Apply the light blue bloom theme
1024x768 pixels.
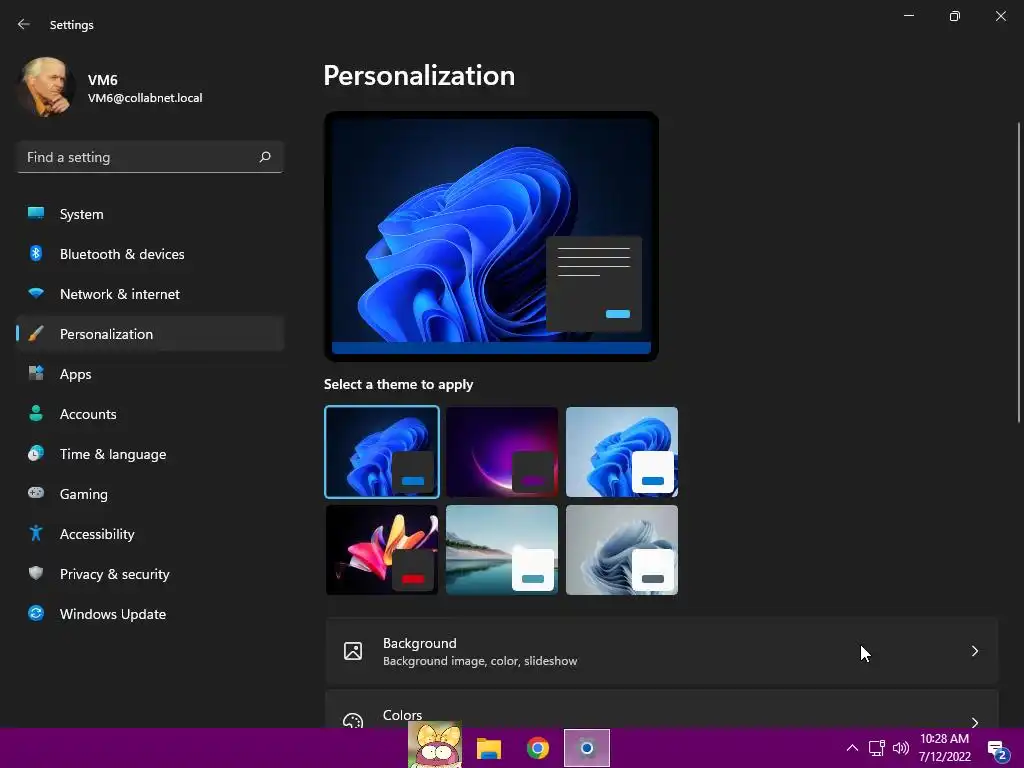point(622,452)
